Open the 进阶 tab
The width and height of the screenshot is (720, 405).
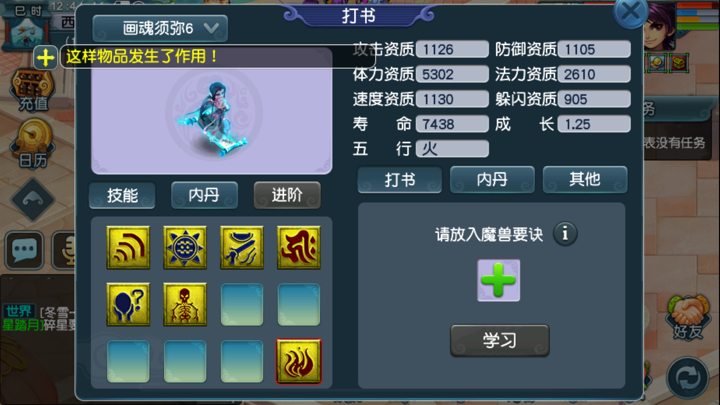(x=287, y=195)
